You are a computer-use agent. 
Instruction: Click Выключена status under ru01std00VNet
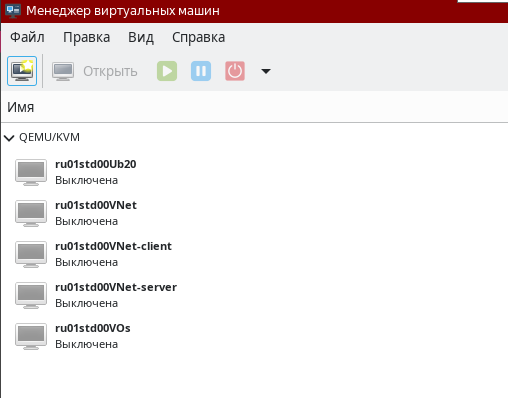[87, 221]
